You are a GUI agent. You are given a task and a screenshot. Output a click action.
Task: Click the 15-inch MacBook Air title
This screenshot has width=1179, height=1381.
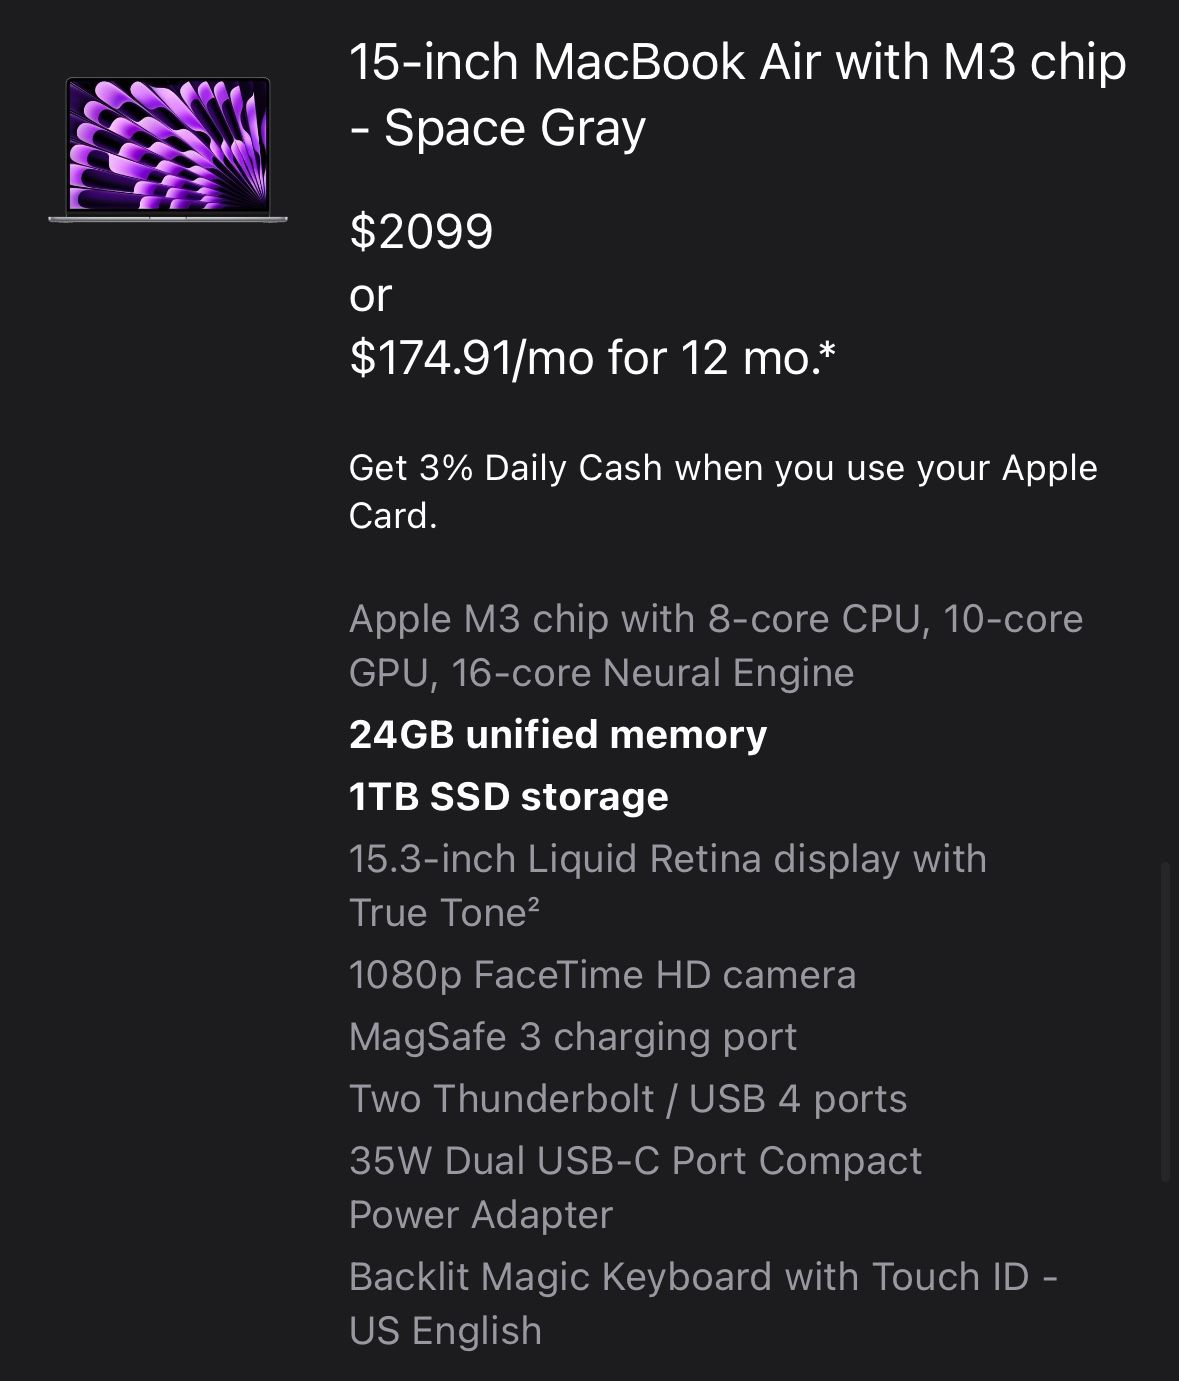coord(737,63)
